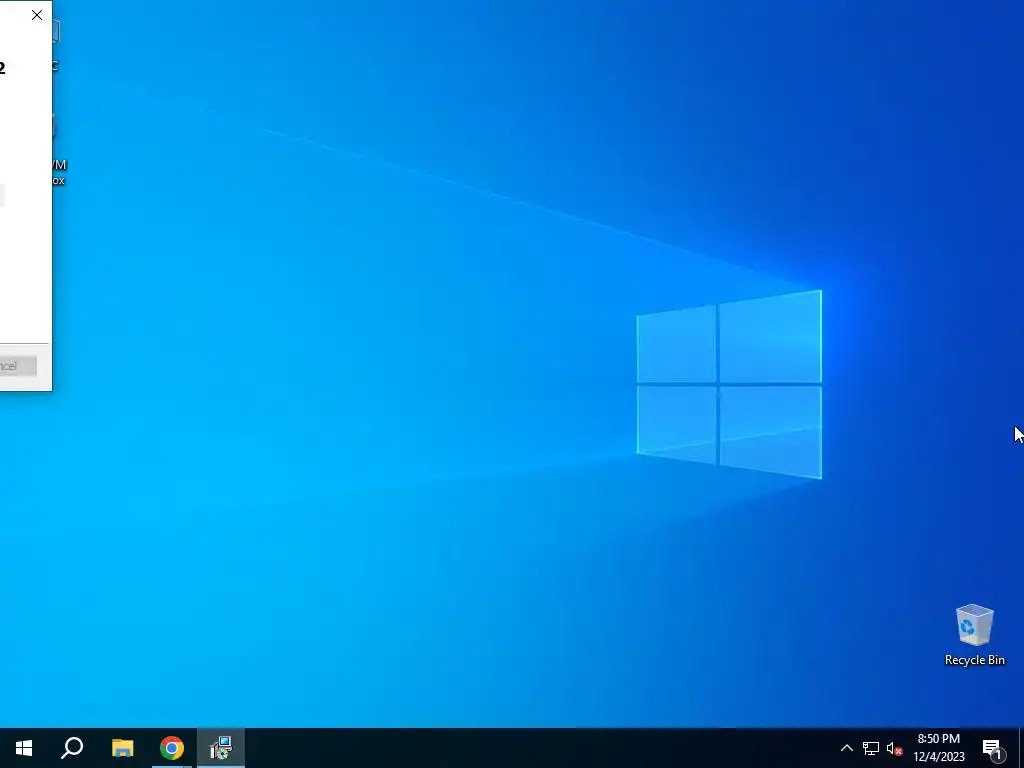The image size is (1024, 768).
Task: Open Google Chrome from taskbar
Action: pos(172,748)
